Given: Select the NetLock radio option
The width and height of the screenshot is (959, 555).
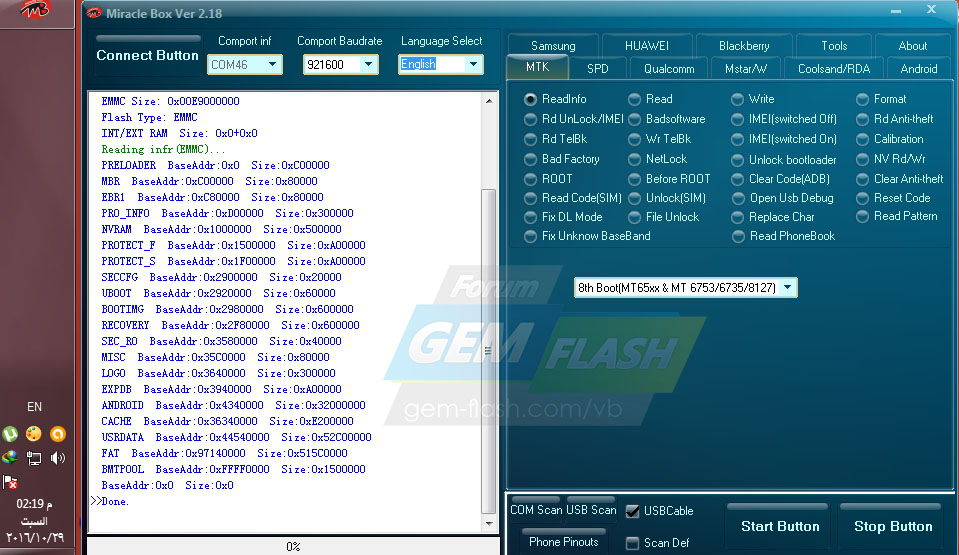Looking at the screenshot, I should [657, 159].
